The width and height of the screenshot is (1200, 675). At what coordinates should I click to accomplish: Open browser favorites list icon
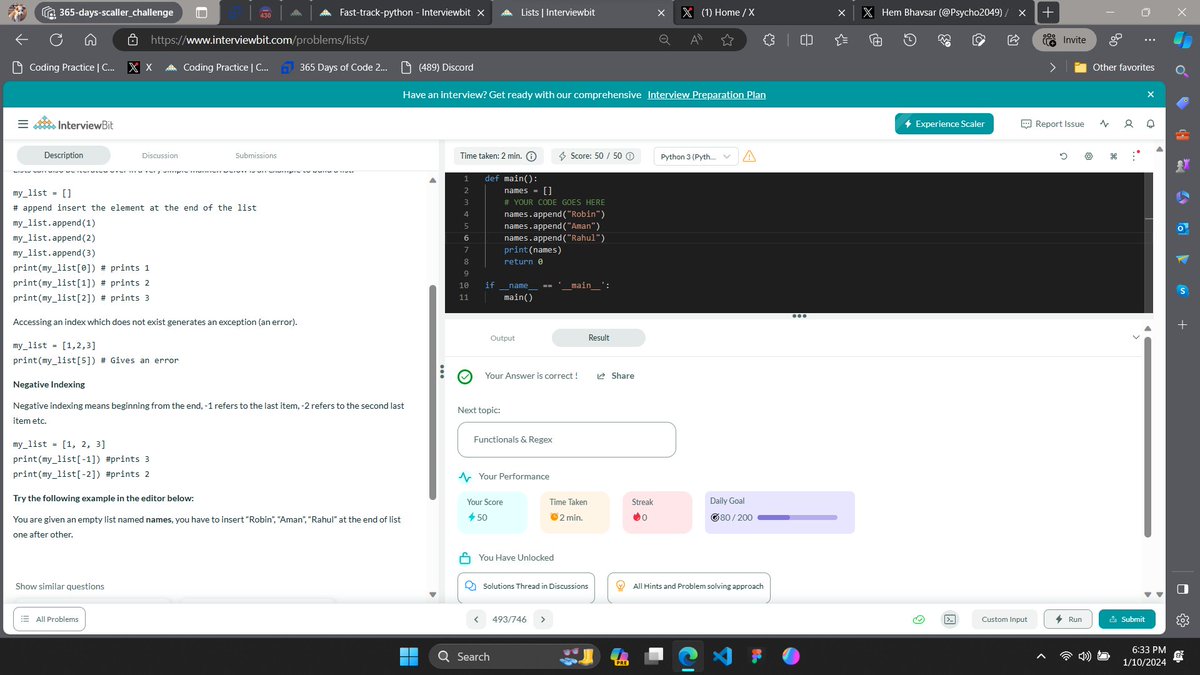pos(841,40)
